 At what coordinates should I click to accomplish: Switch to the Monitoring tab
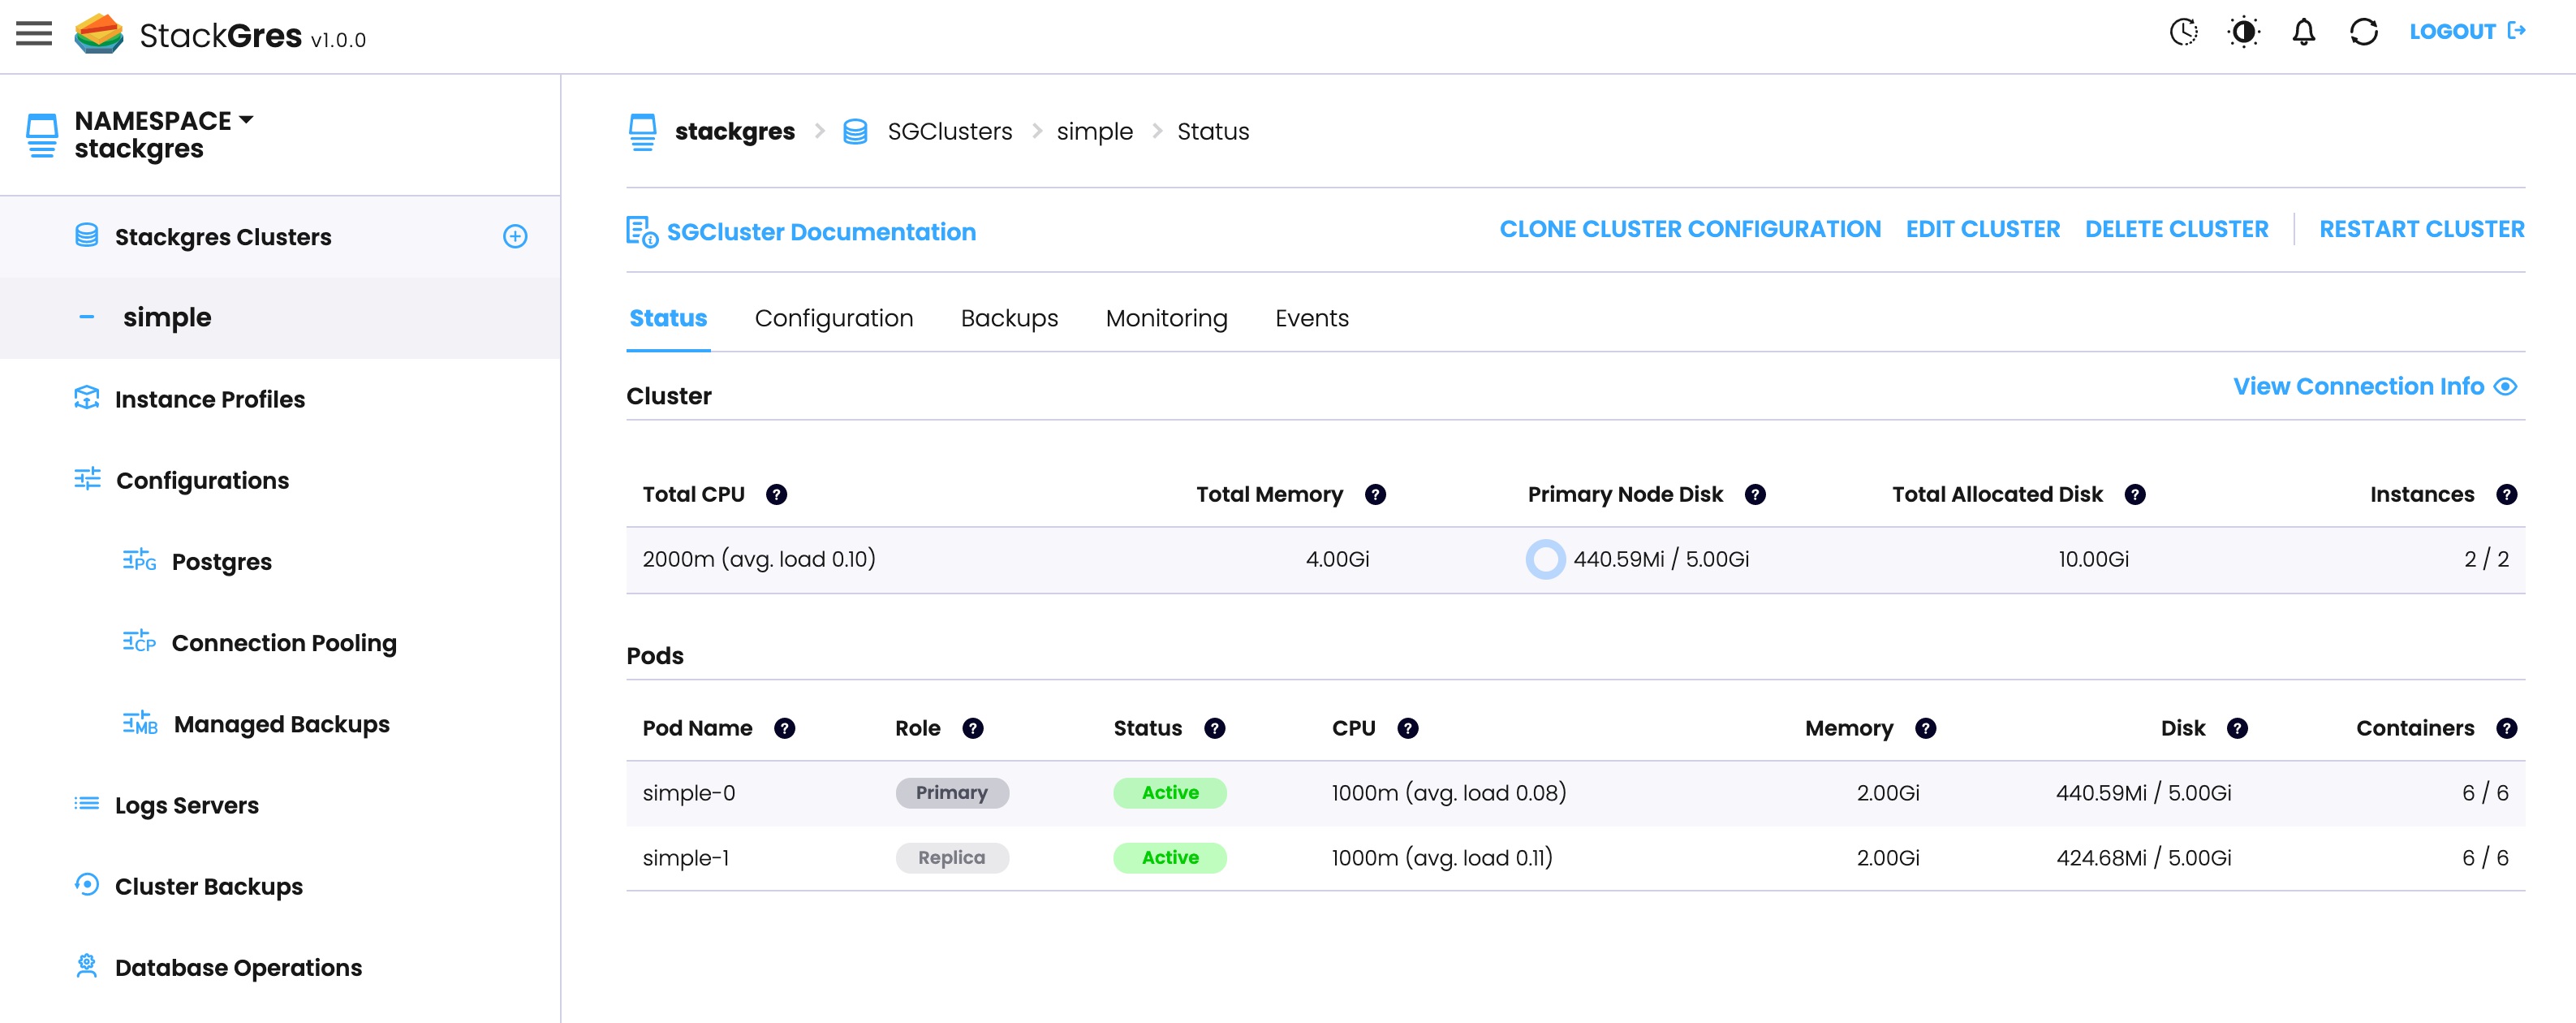[x=1165, y=317]
